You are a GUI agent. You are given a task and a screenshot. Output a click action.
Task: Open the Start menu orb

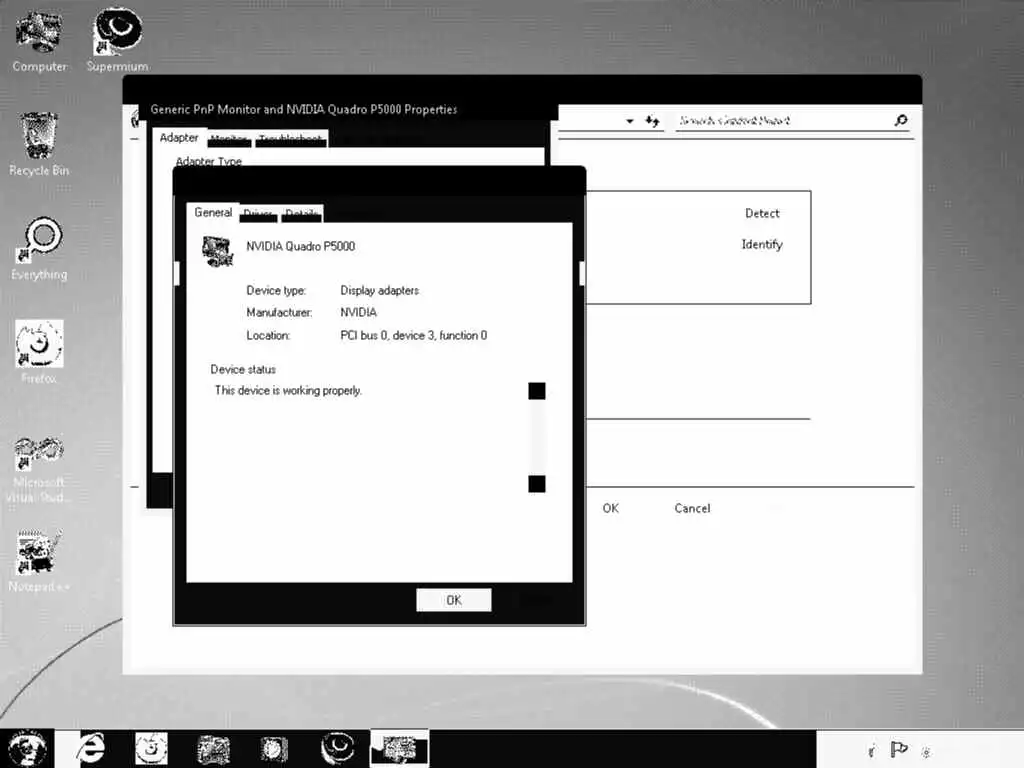27,748
